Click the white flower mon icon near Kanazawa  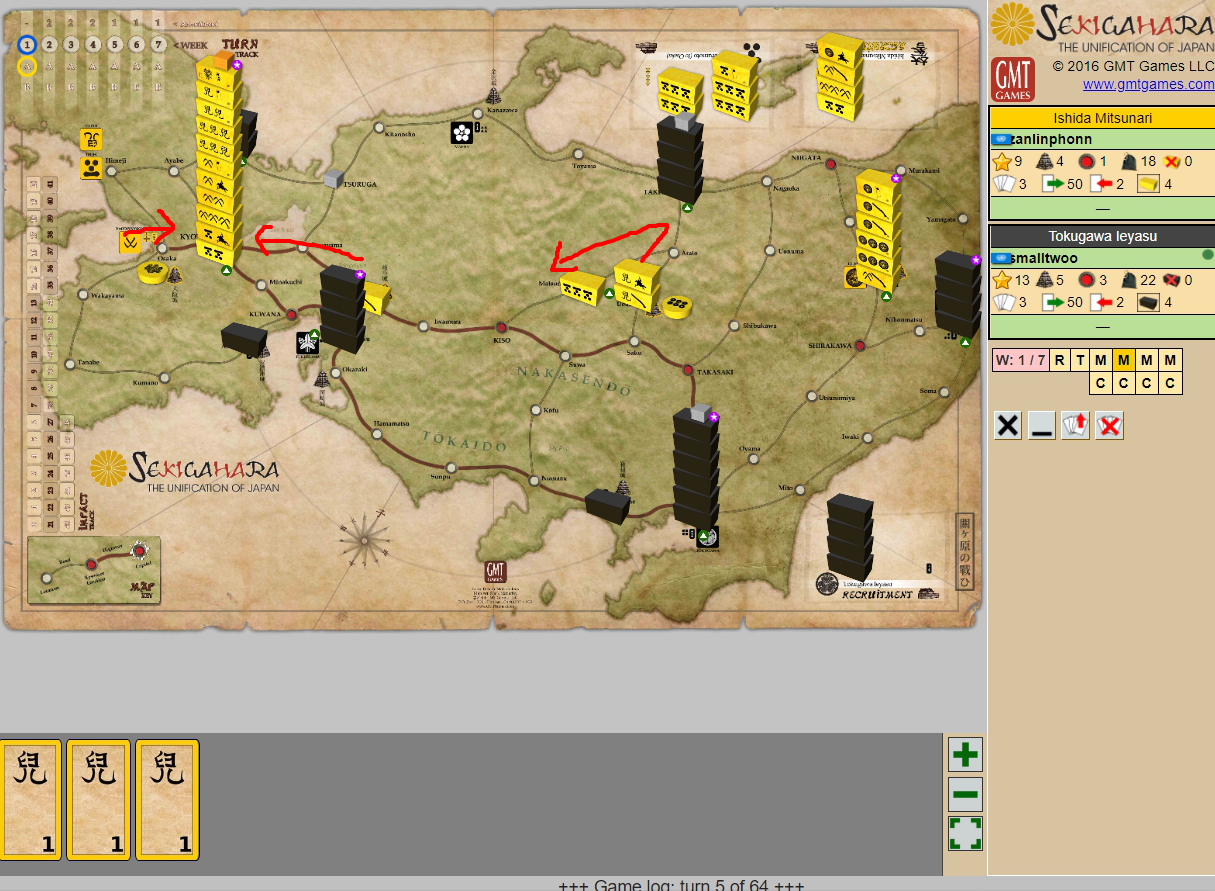462,132
